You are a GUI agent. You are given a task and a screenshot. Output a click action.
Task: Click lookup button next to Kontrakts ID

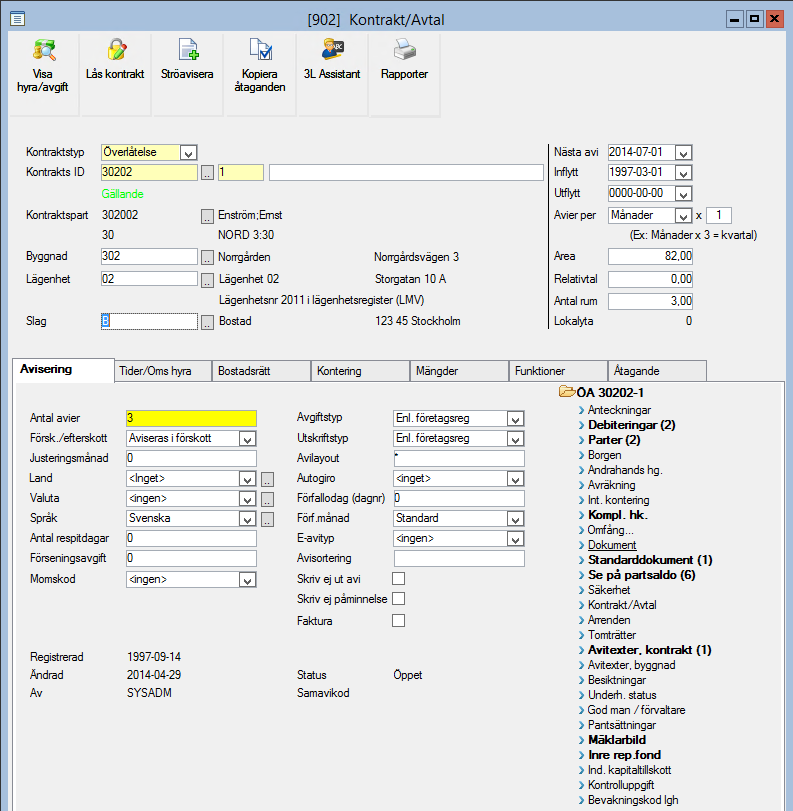[207, 173]
